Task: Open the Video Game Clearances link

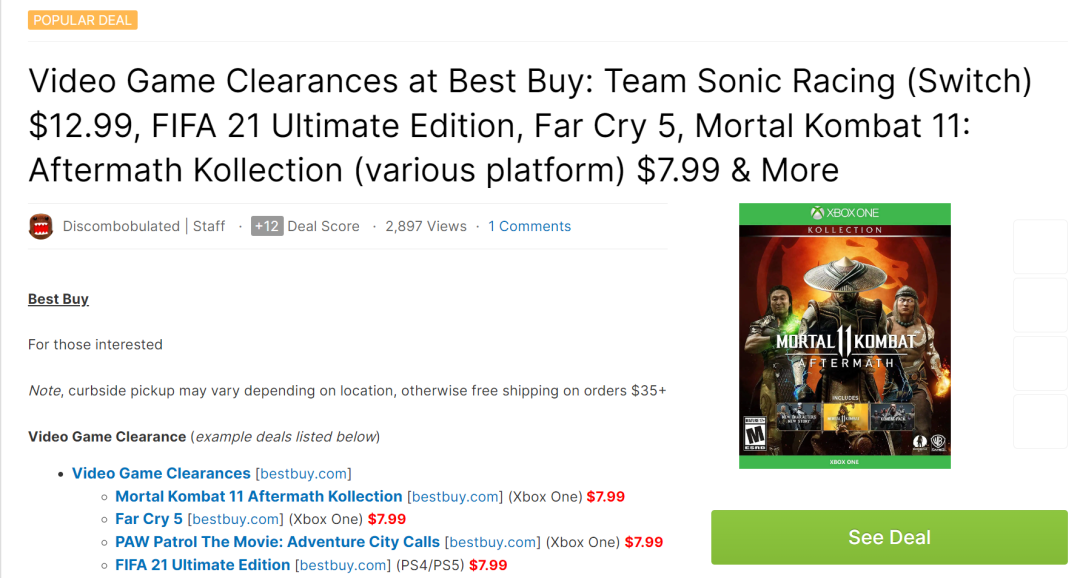Action: [161, 473]
